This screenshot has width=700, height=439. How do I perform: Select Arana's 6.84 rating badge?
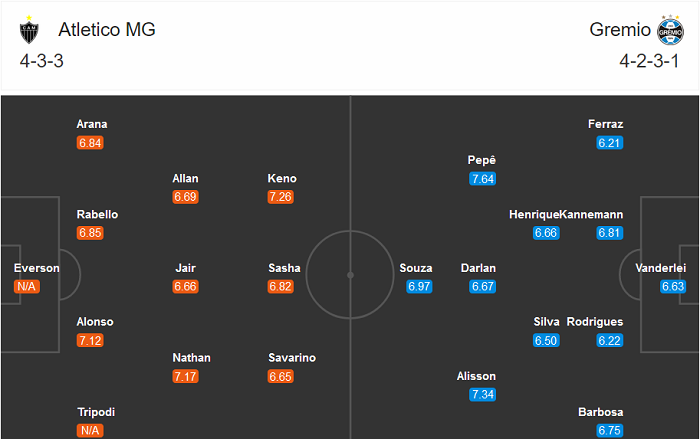point(90,143)
